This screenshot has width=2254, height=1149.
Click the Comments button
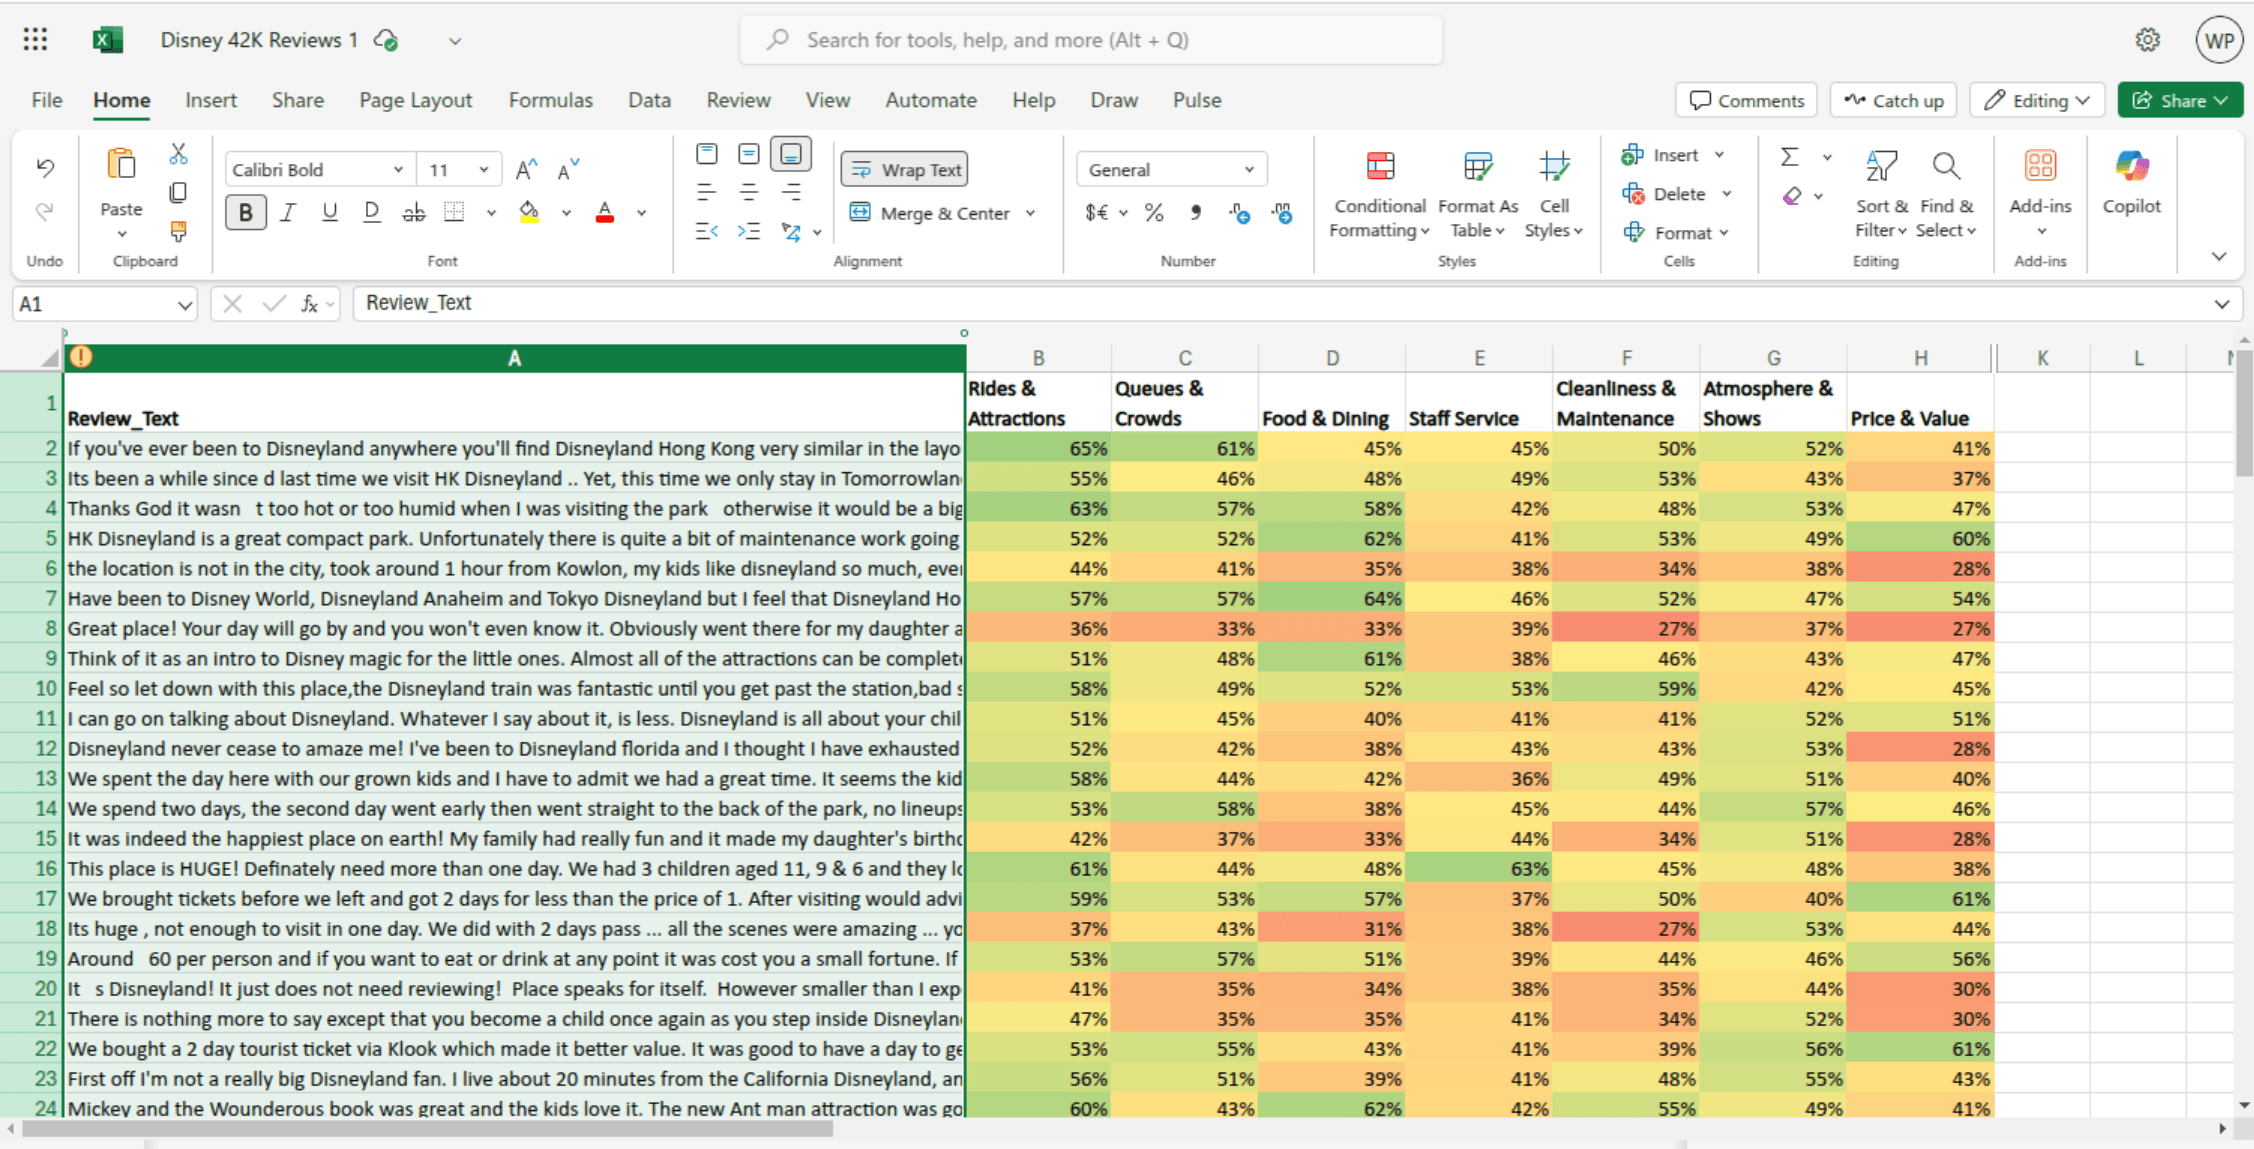click(1746, 100)
